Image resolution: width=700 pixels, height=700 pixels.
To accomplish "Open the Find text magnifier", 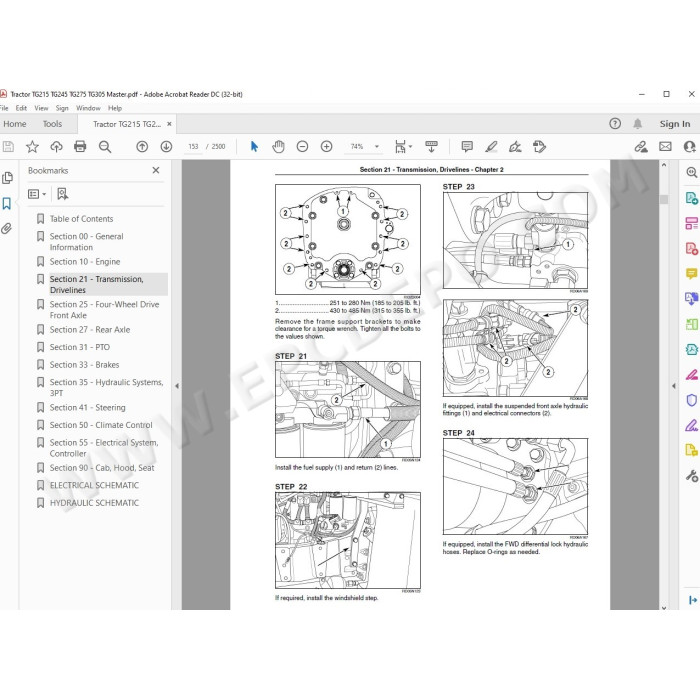I will point(105,146).
